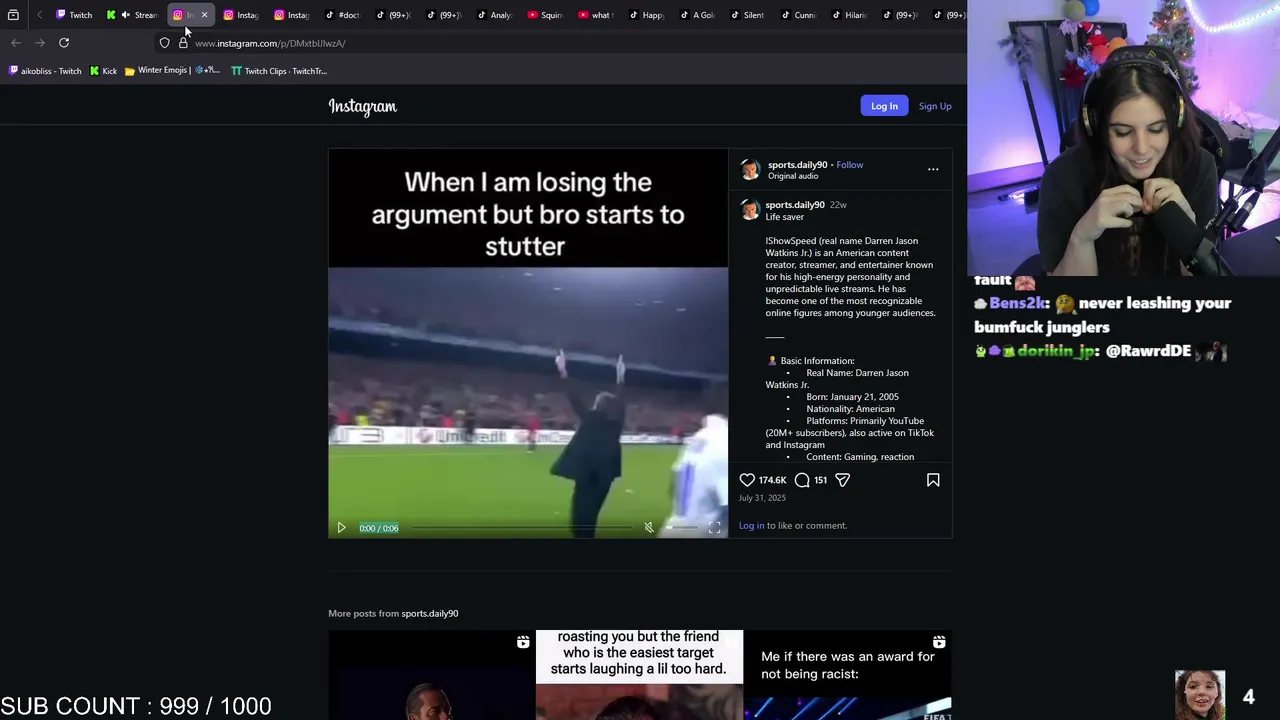Switch to the TikTok Happy tab
This screenshot has height=720, width=1280.
(646, 15)
